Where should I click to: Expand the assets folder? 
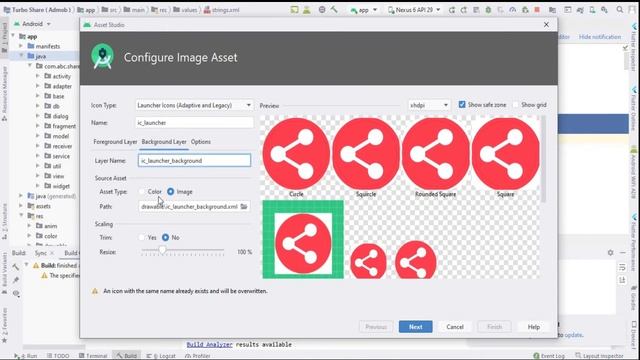(21, 206)
